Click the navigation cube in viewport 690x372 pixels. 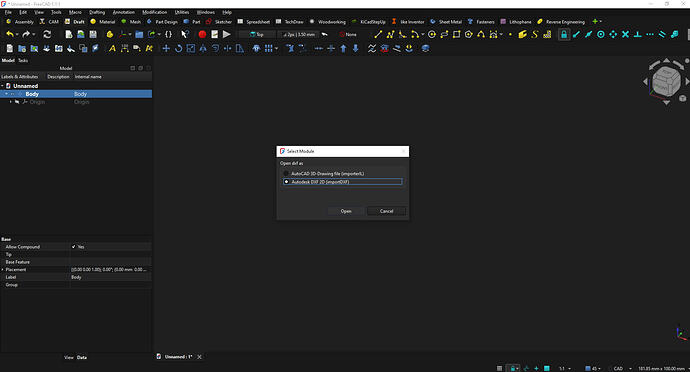coord(666,82)
